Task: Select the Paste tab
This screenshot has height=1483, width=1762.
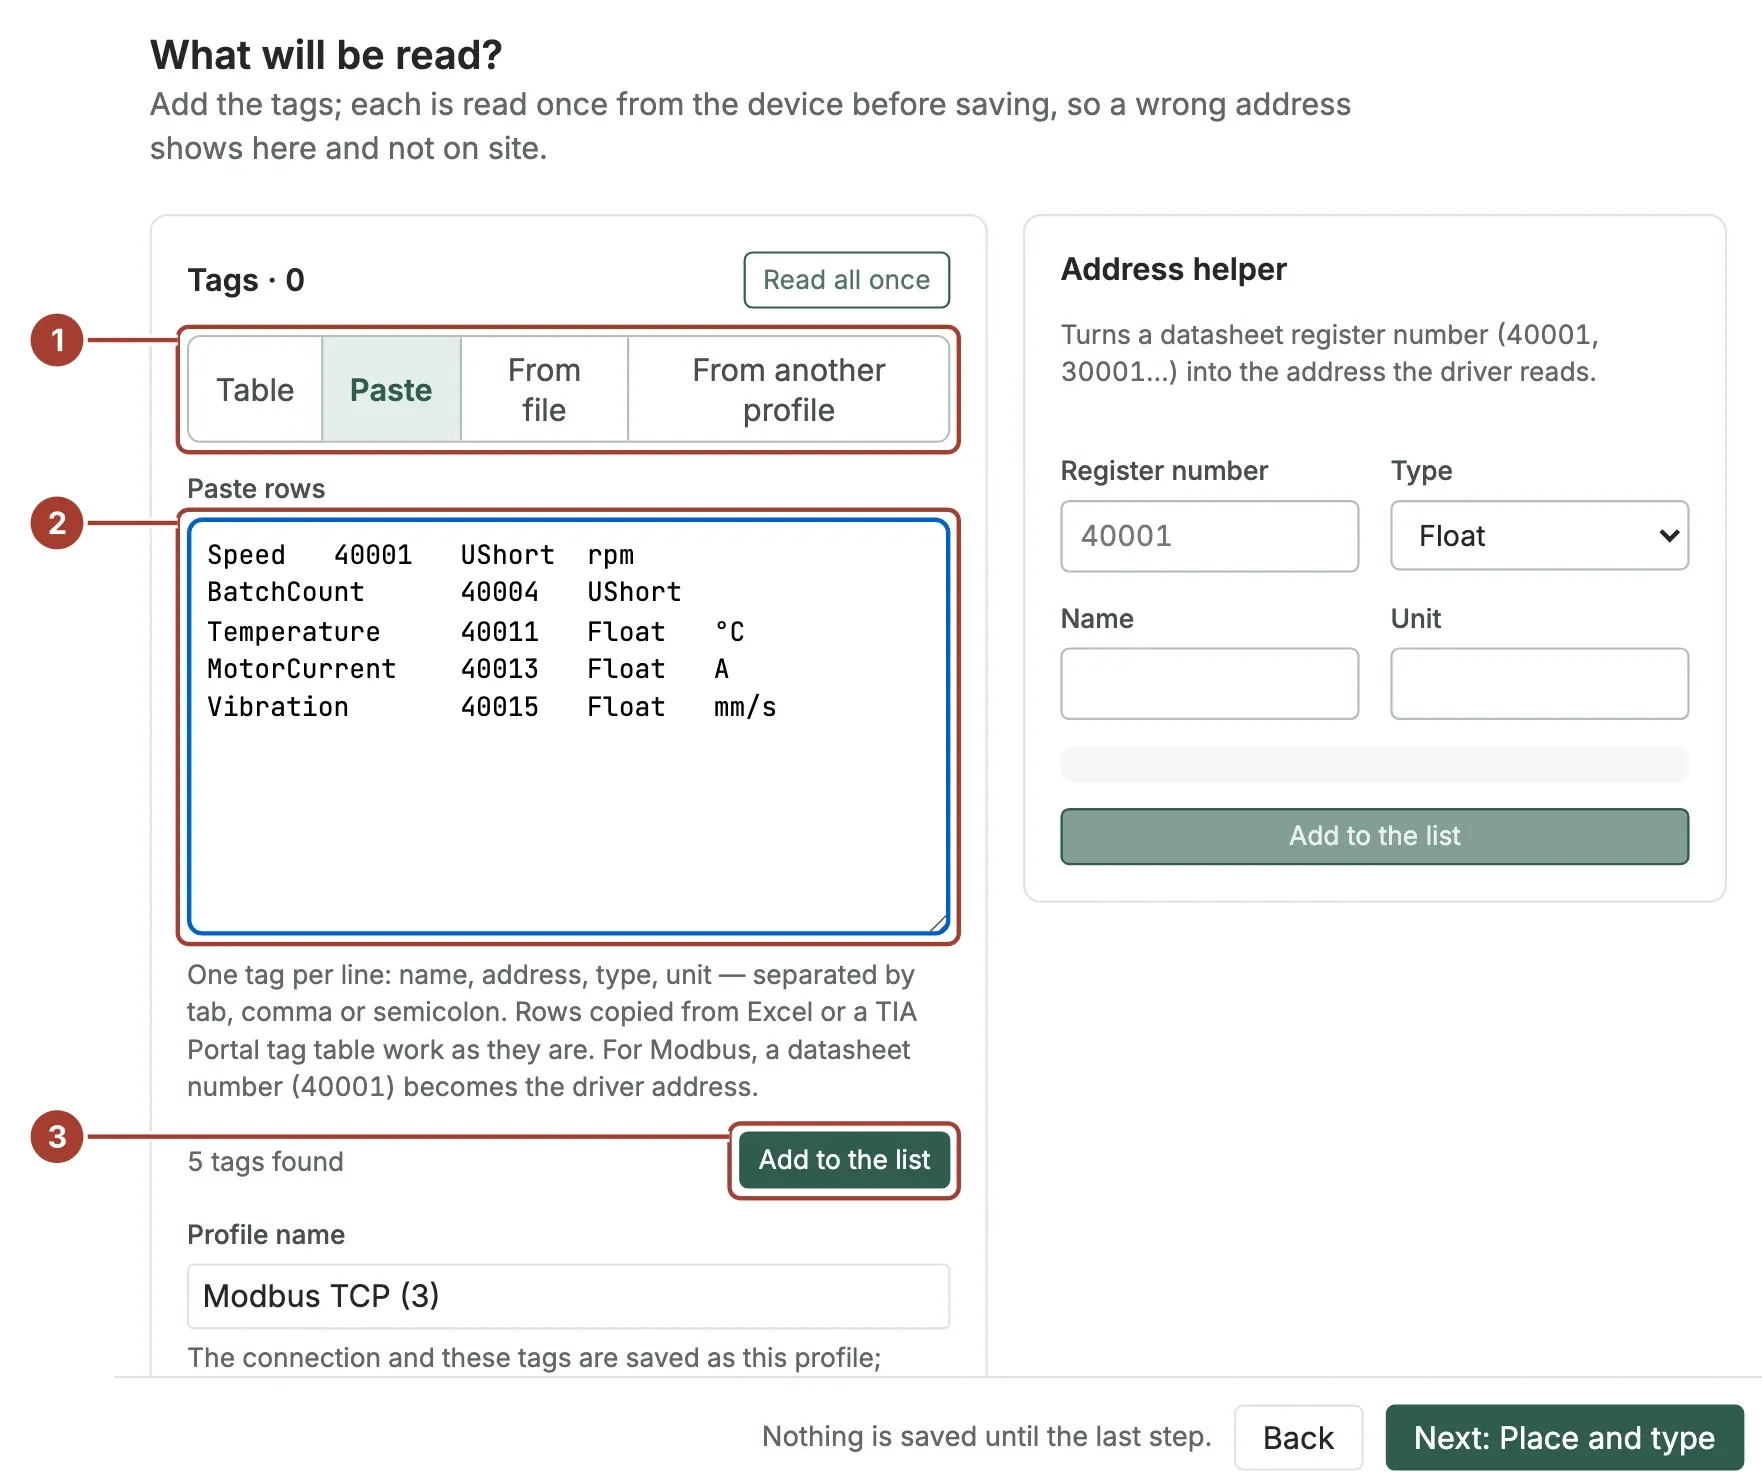Action: (391, 389)
